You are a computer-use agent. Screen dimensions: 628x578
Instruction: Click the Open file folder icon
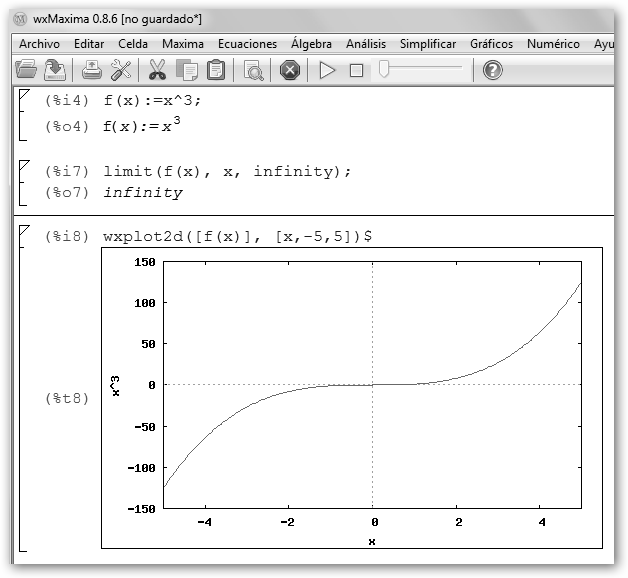point(26,70)
